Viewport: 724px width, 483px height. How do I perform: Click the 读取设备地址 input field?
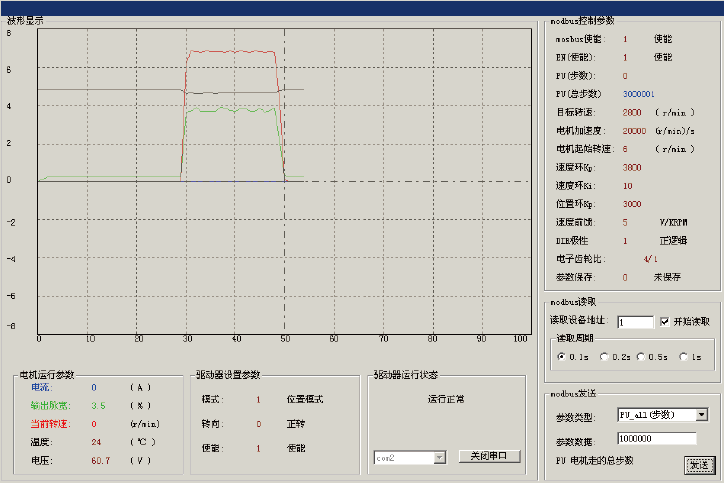click(635, 322)
